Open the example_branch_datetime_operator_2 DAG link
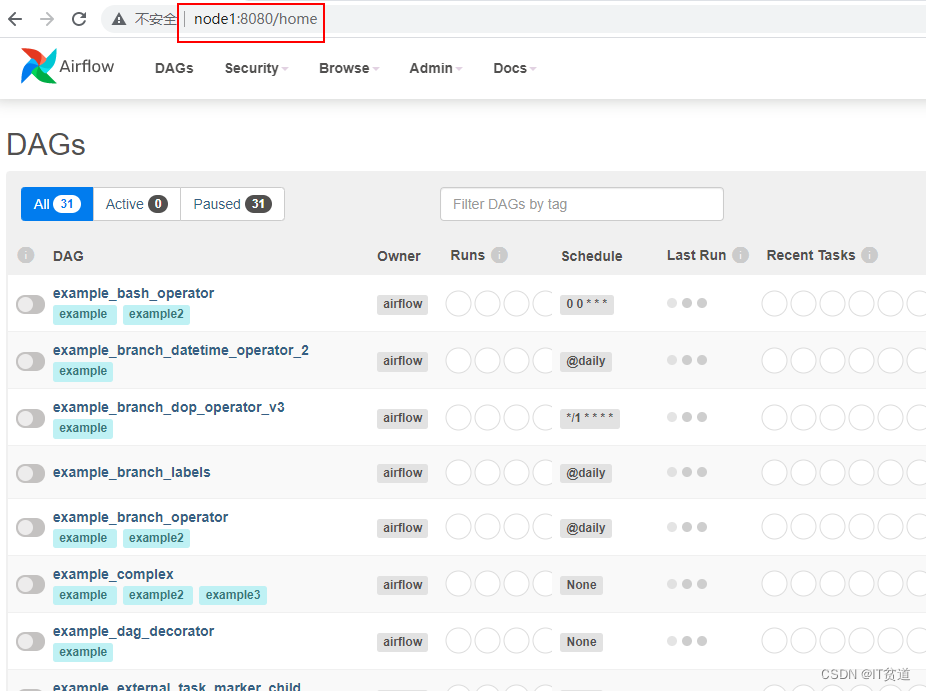 coord(181,351)
